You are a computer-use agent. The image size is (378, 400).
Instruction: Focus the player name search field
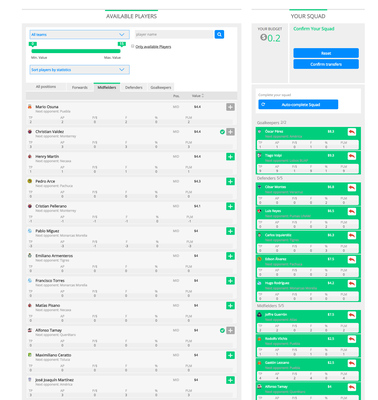coord(174,34)
